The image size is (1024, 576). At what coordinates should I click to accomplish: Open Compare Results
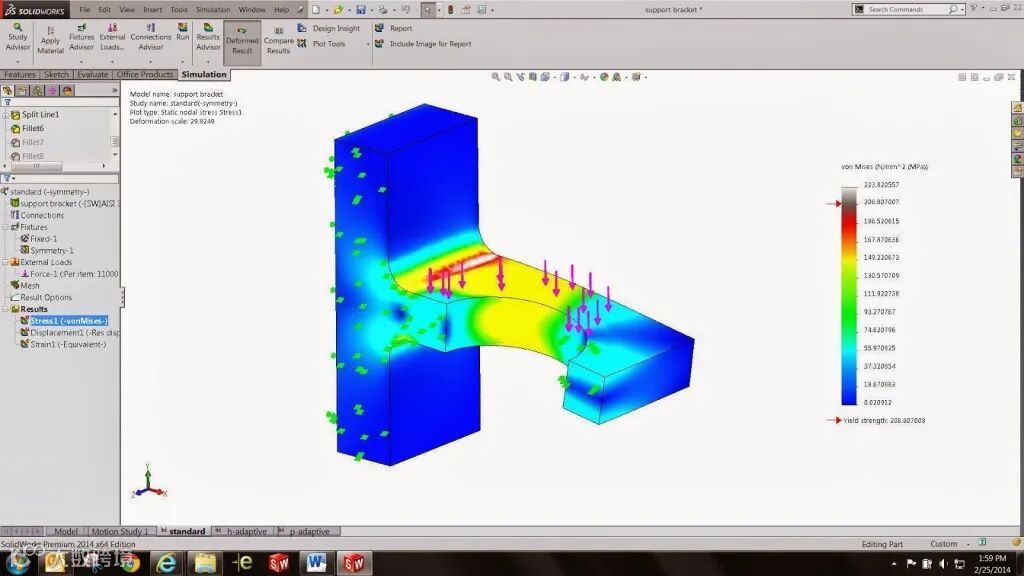(278, 40)
